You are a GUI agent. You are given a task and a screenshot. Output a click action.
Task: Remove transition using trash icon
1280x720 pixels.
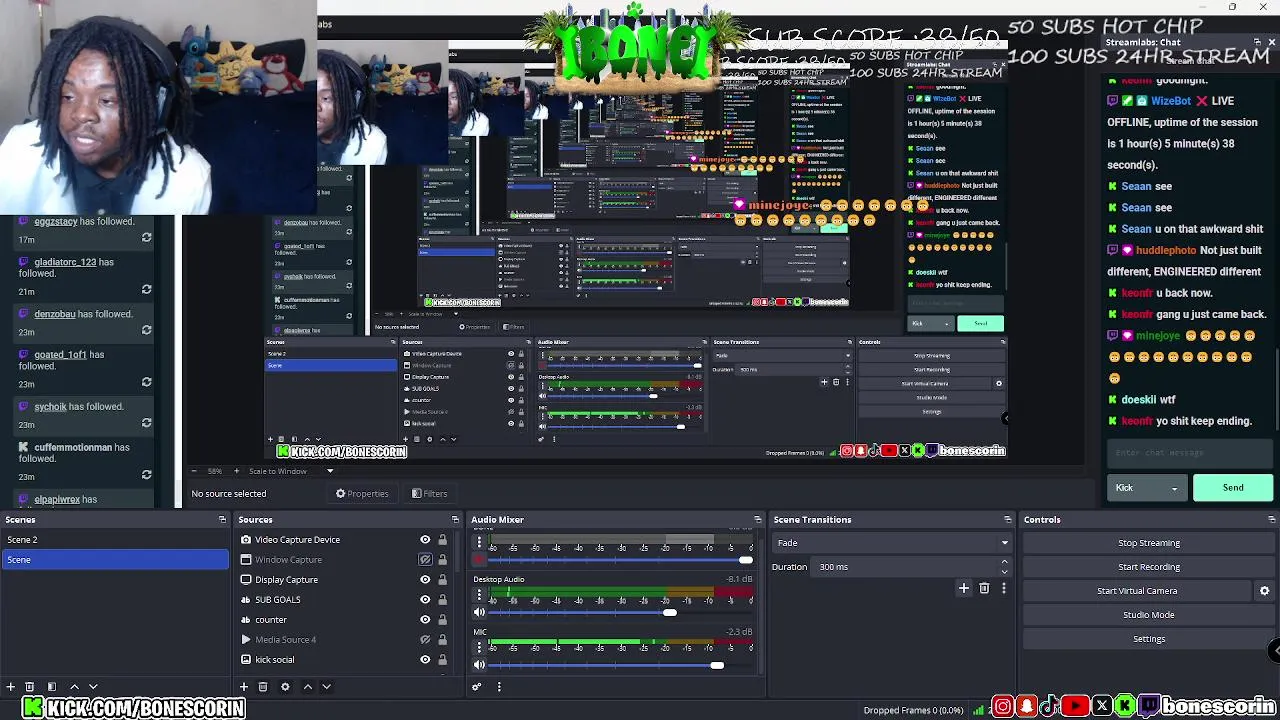[x=984, y=589]
